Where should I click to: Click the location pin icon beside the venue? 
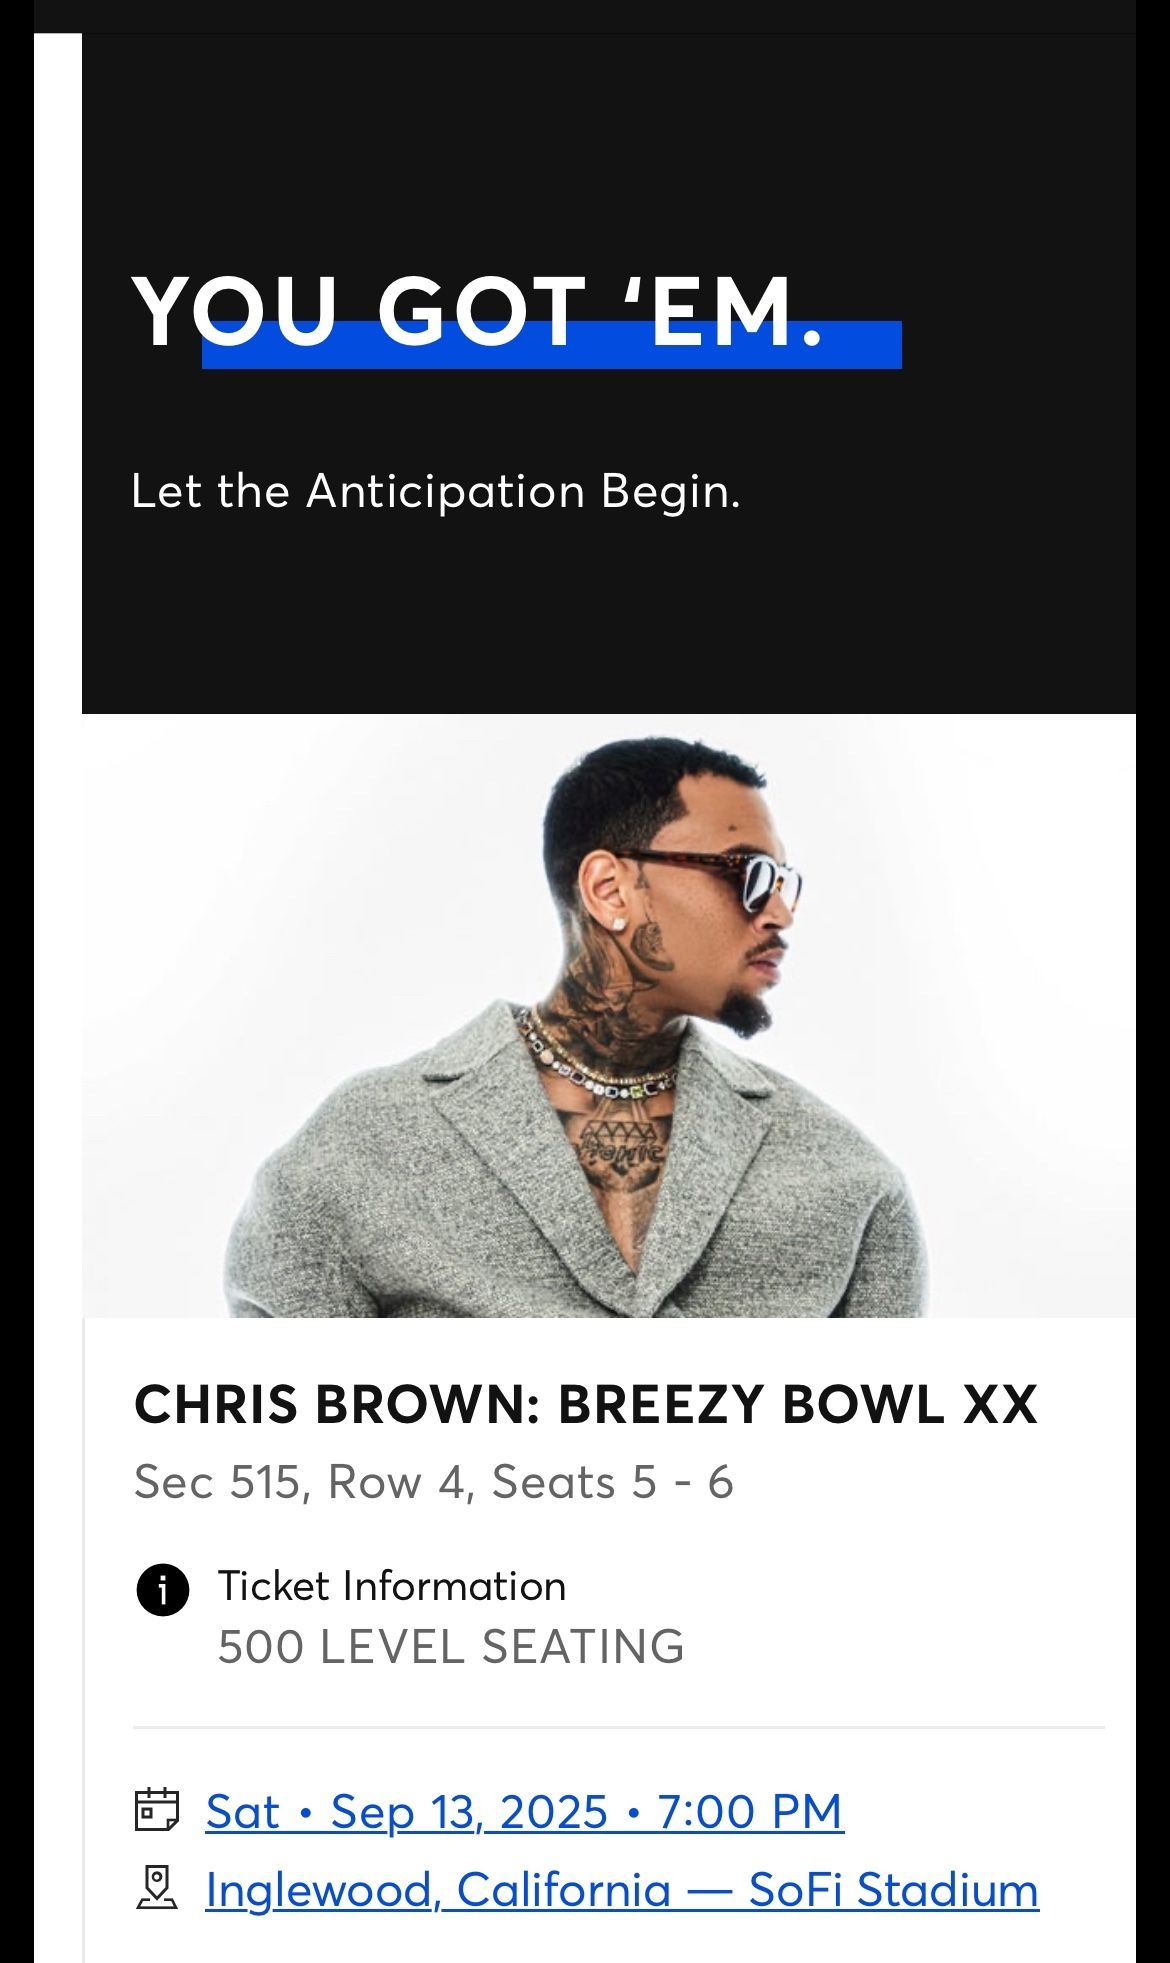(x=157, y=1887)
